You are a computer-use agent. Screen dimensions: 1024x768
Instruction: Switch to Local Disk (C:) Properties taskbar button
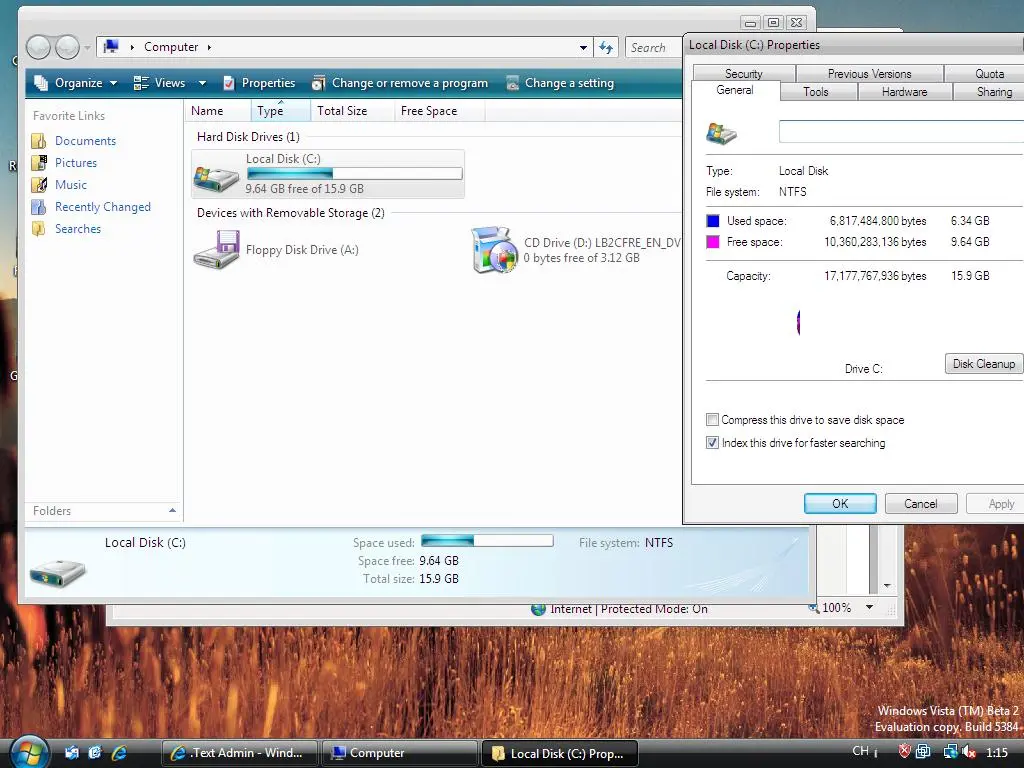point(559,753)
